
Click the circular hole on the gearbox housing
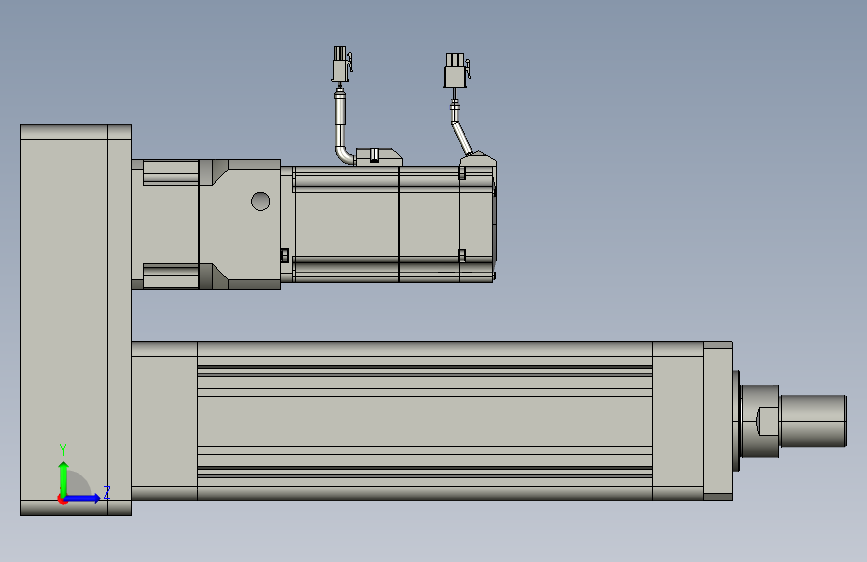click(260, 201)
